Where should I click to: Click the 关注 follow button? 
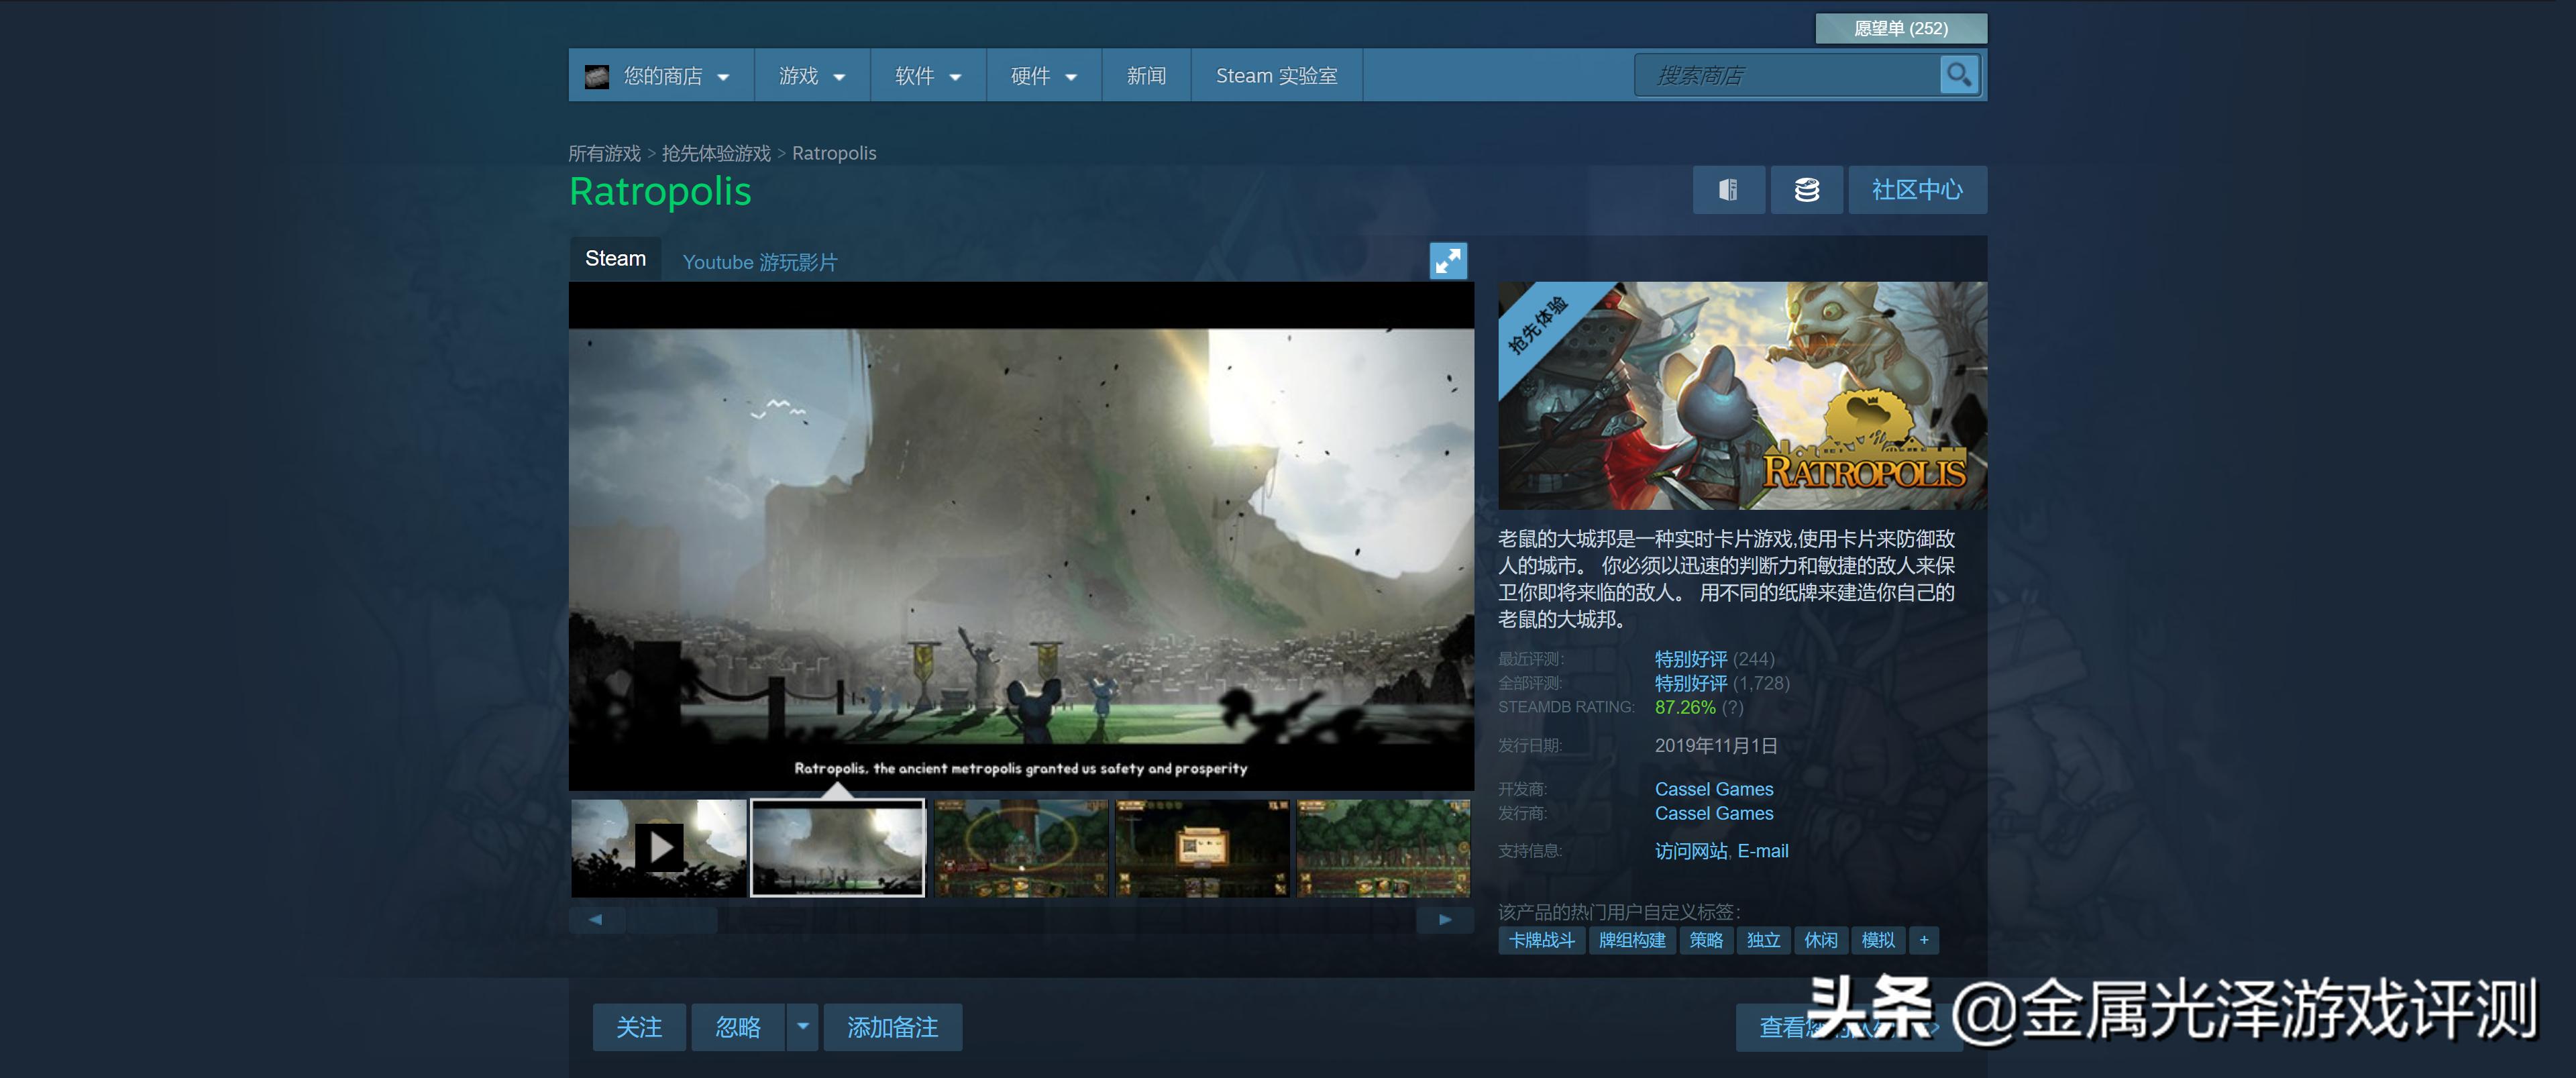pos(639,1027)
